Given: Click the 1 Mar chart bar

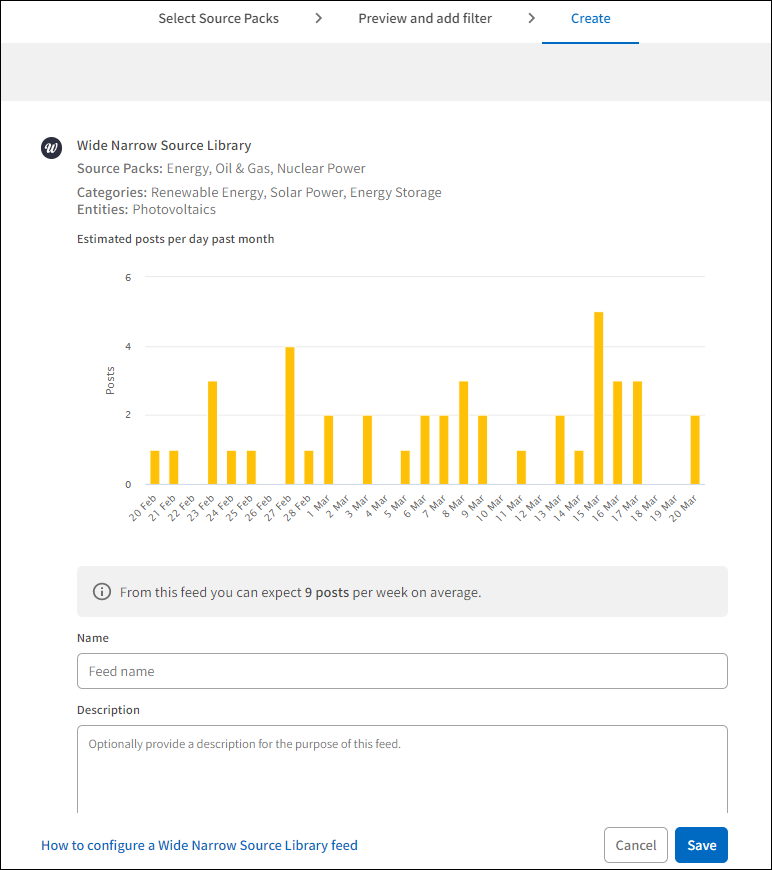Looking at the screenshot, I should coord(328,451).
